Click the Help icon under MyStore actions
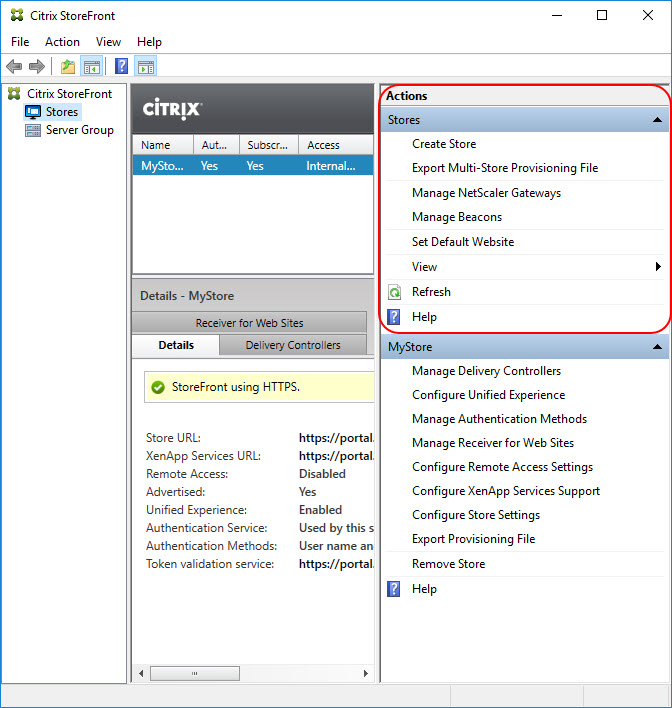The image size is (672, 708). [393, 589]
